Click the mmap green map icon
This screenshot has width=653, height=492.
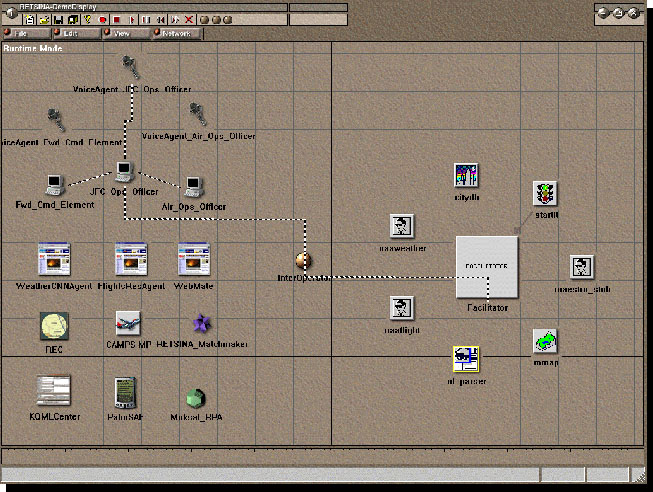(x=545, y=340)
